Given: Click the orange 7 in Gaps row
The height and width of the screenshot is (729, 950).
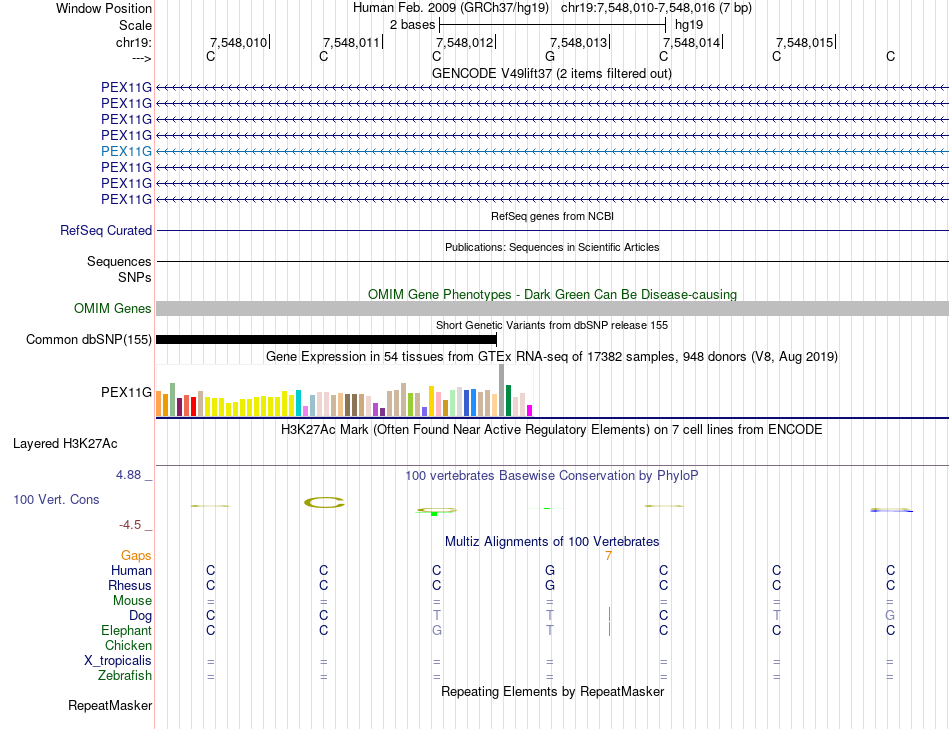Looking at the screenshot, I should 608,556.
